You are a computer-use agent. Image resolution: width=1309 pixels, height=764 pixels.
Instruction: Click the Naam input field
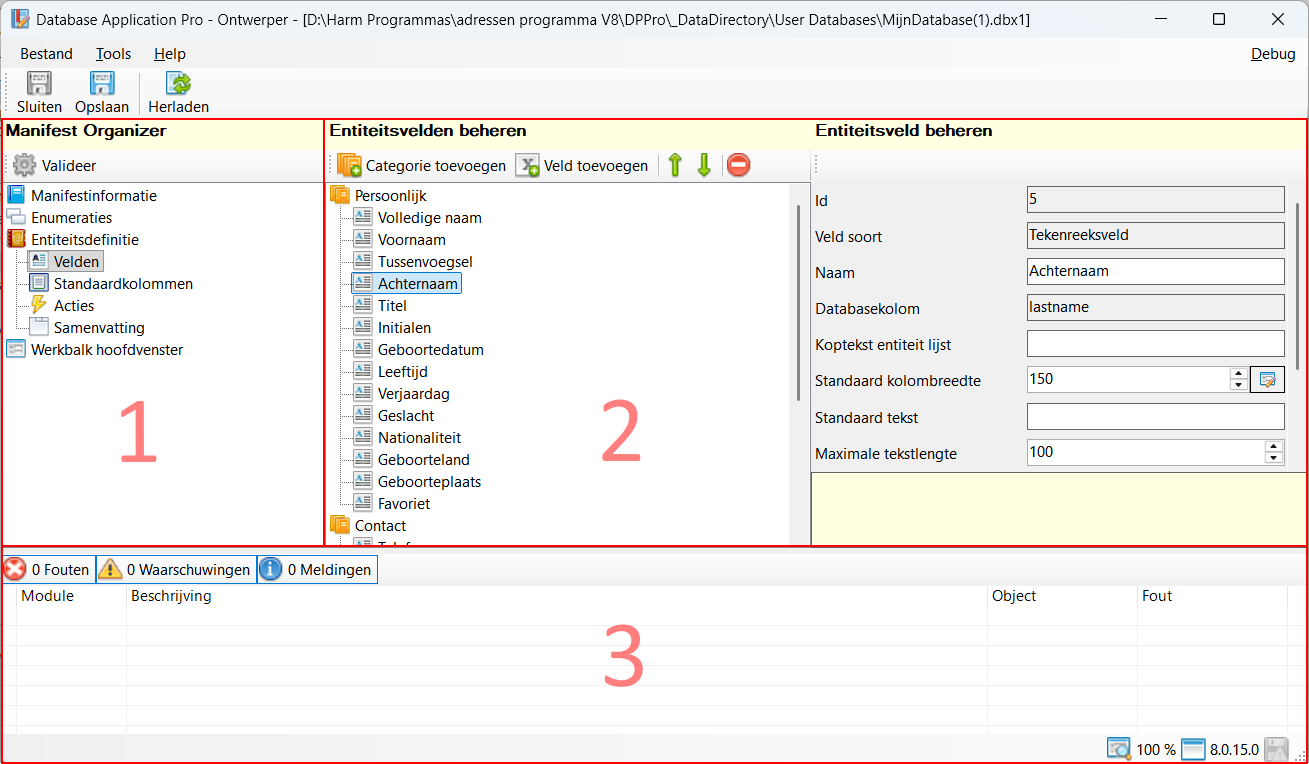click(x=1155, y=272)
